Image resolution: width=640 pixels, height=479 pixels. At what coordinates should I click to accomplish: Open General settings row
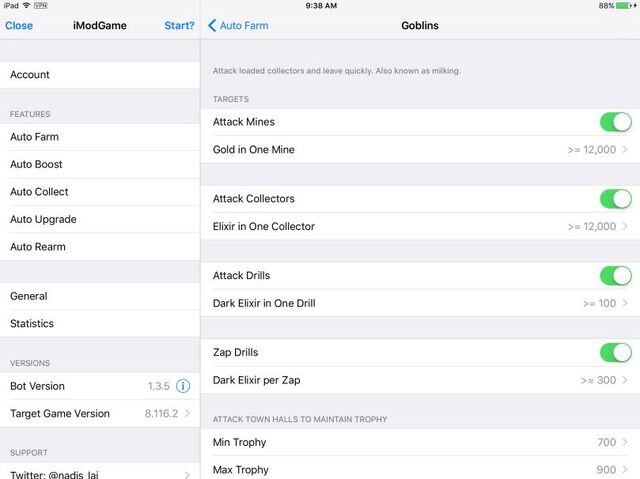[x=100, y=296]
